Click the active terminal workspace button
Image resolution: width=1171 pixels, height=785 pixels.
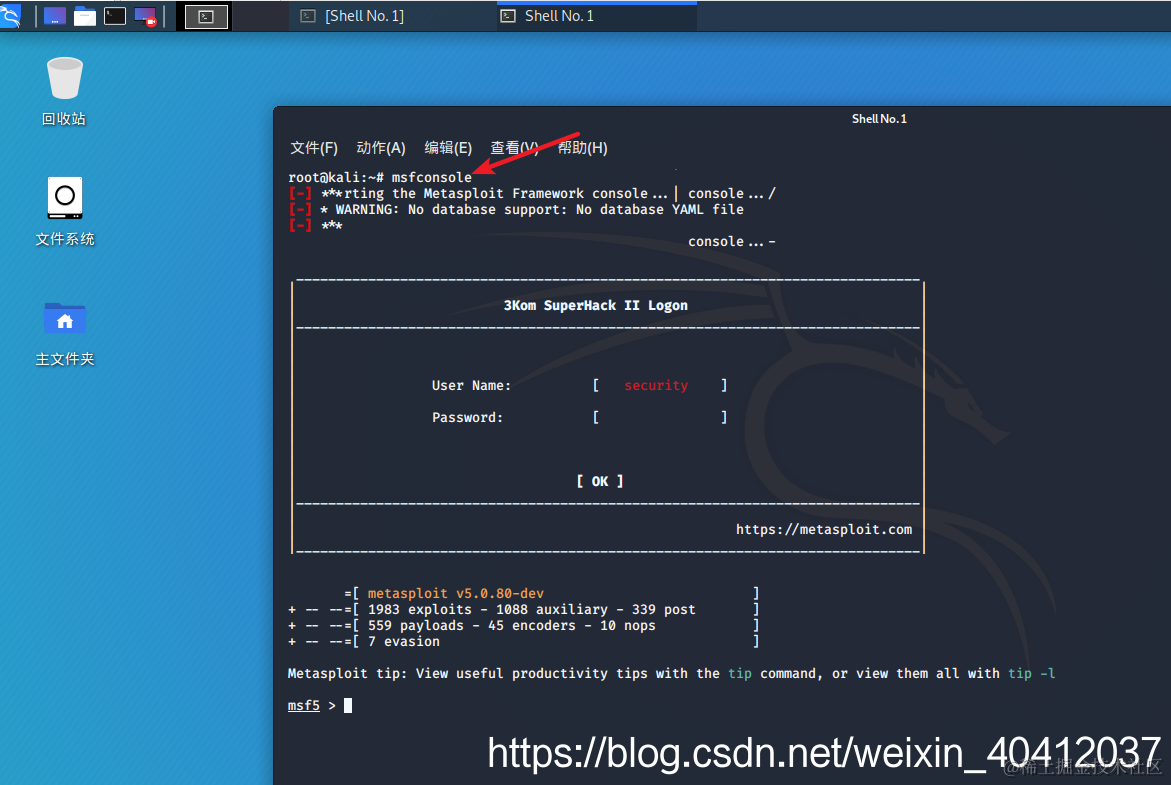(x=206, y=16)
